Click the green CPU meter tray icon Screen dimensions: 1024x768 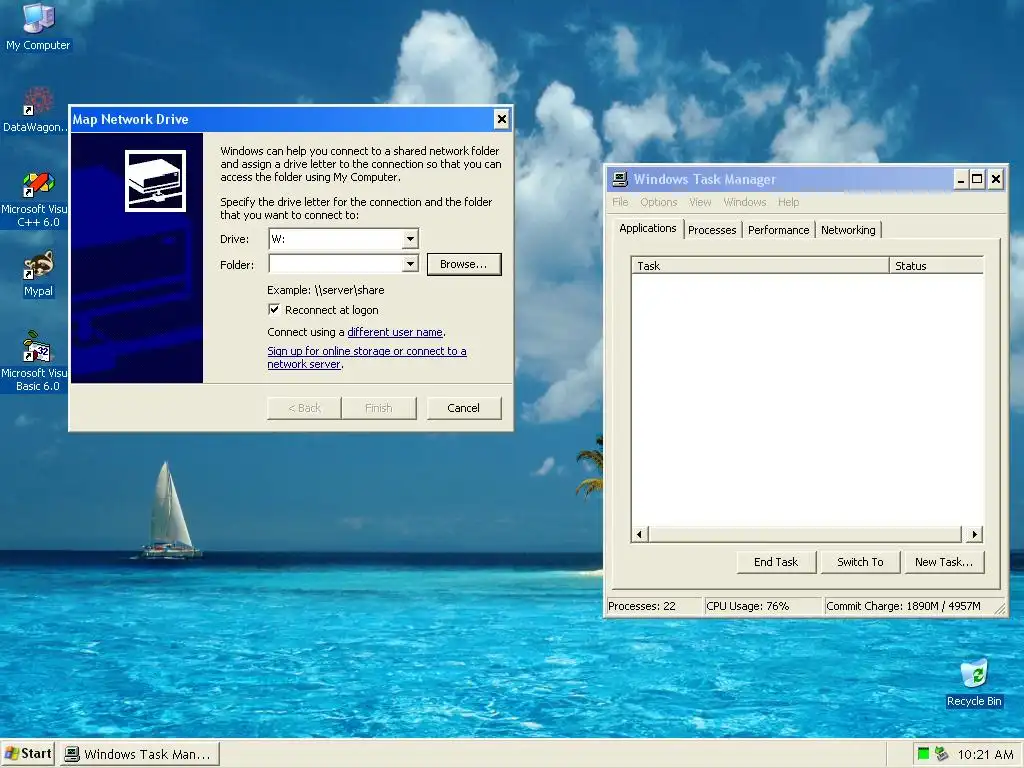tap(923, 754)
